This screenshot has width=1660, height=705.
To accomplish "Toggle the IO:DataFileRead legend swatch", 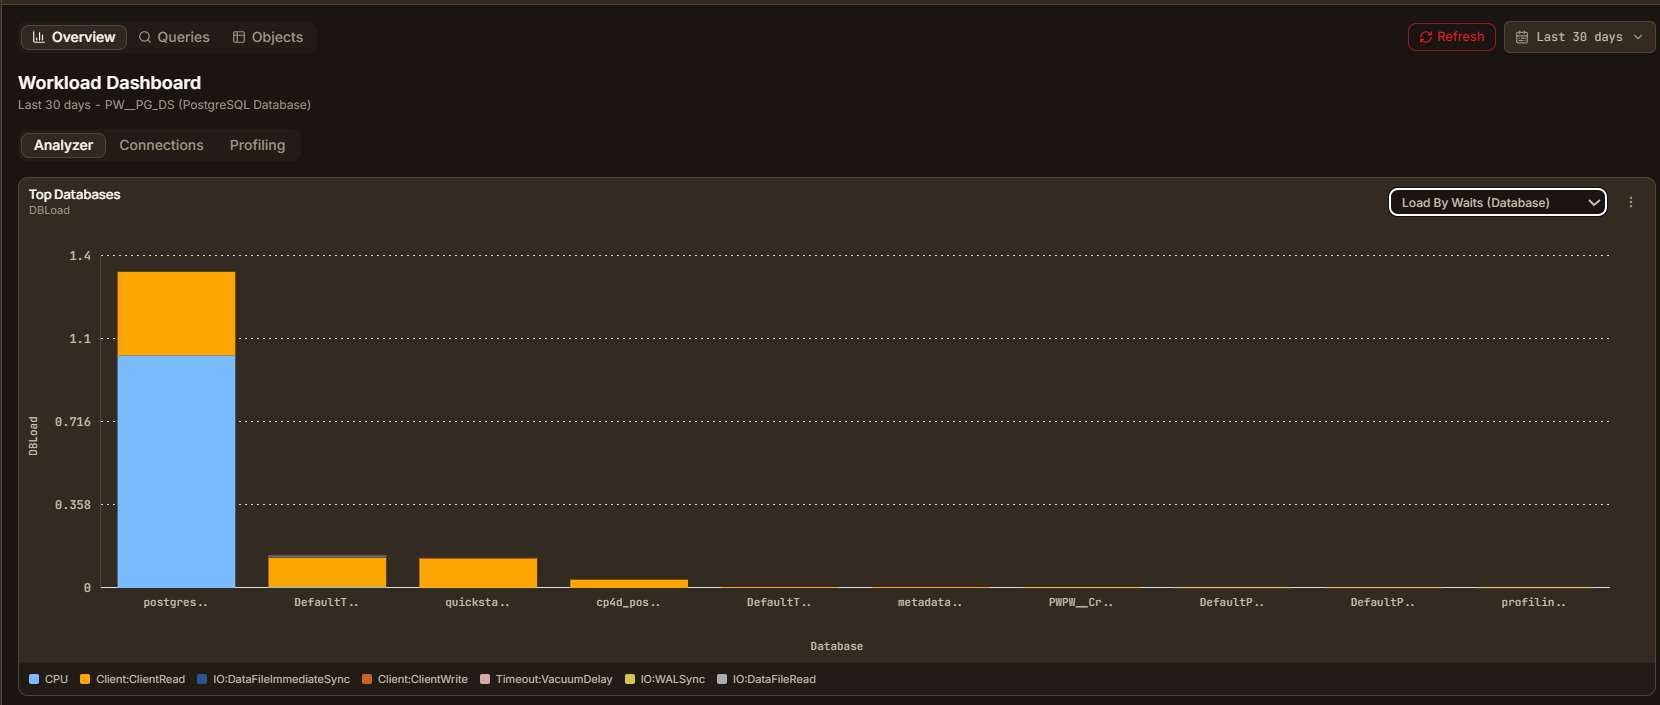I will click(722, 679).
